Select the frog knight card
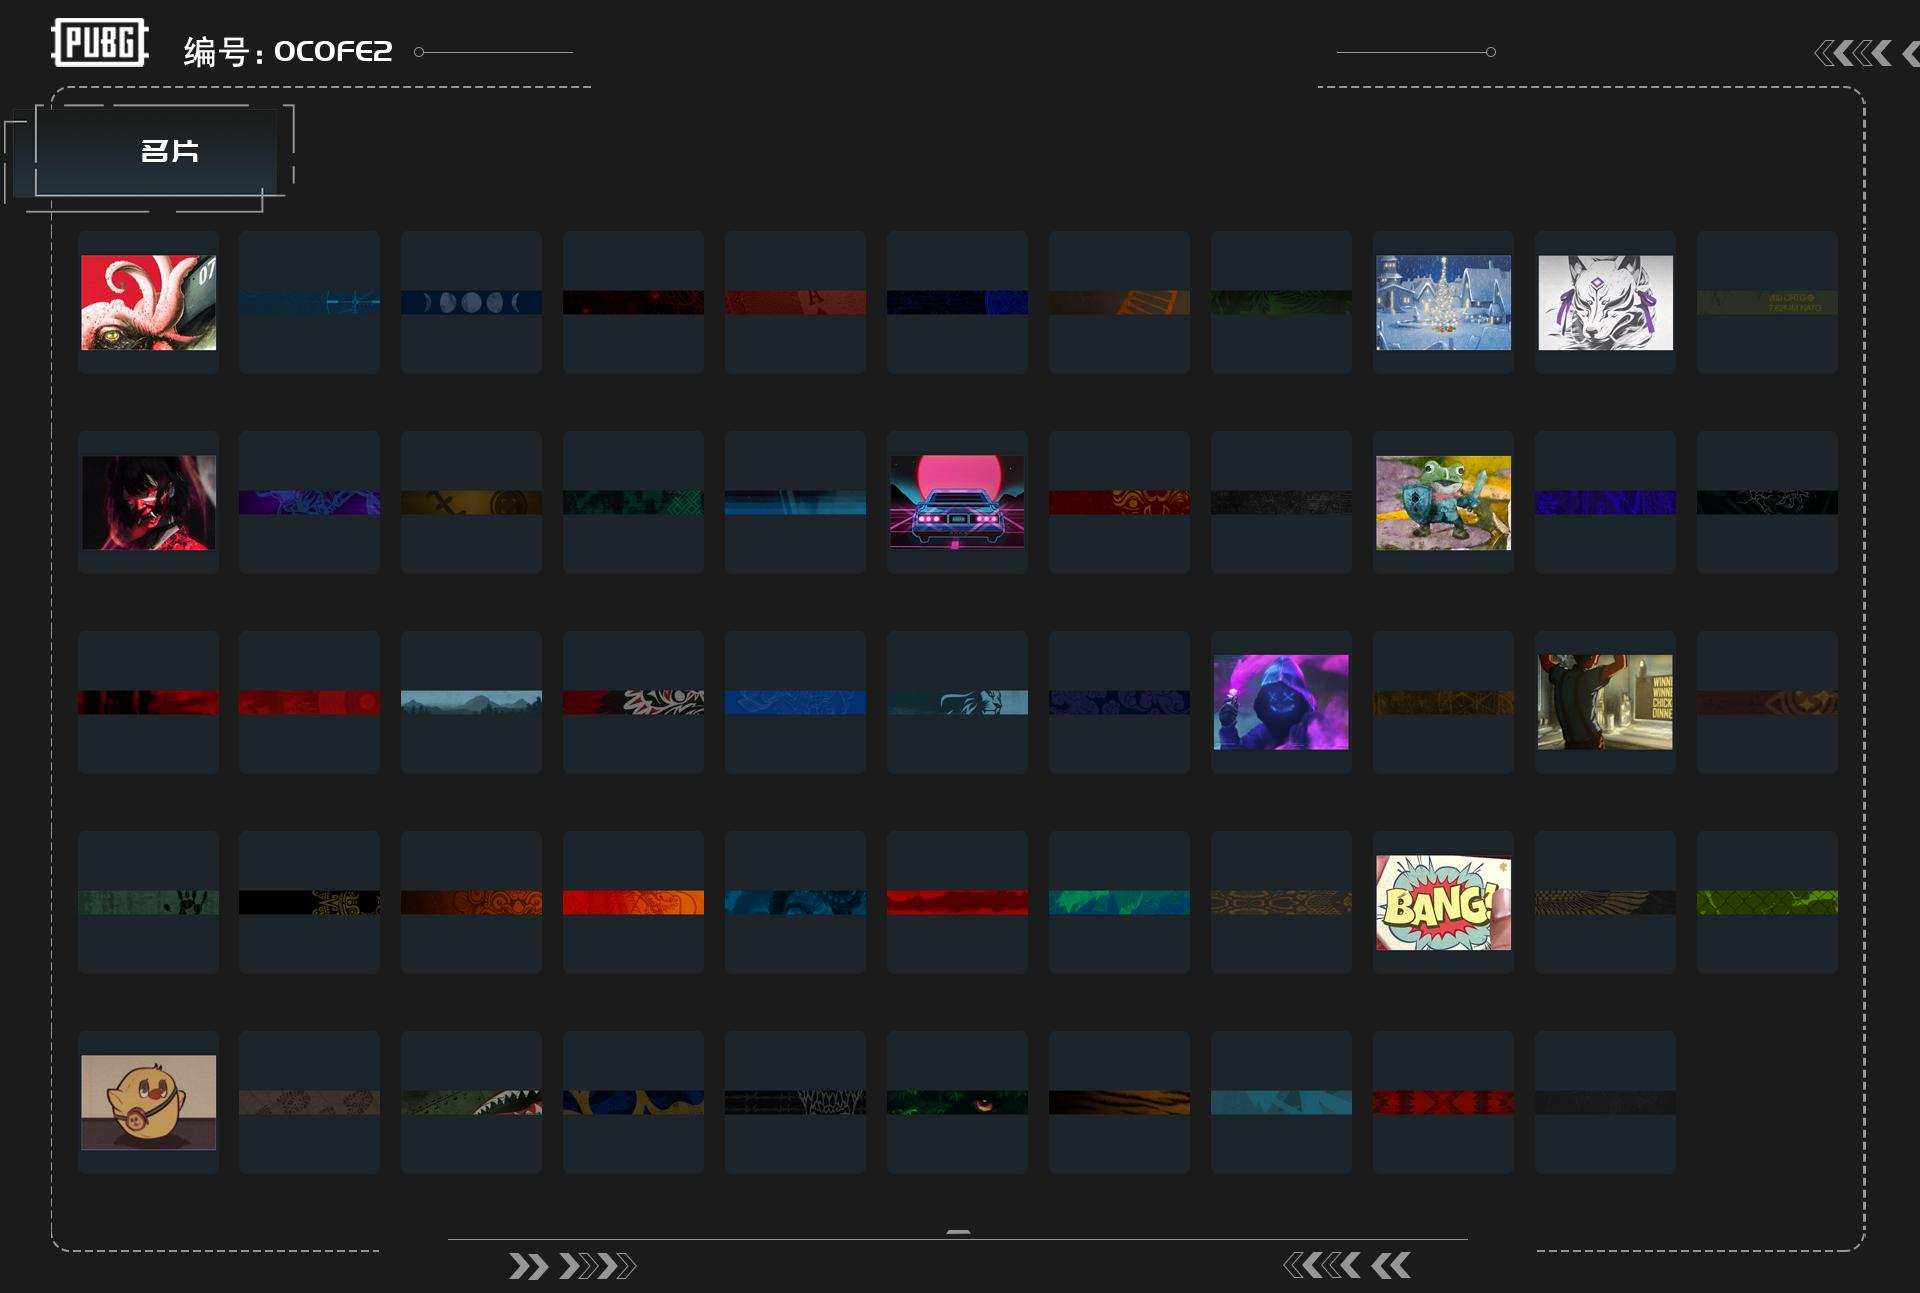Screen dimensions: 1920x1293 [1443, 502]
